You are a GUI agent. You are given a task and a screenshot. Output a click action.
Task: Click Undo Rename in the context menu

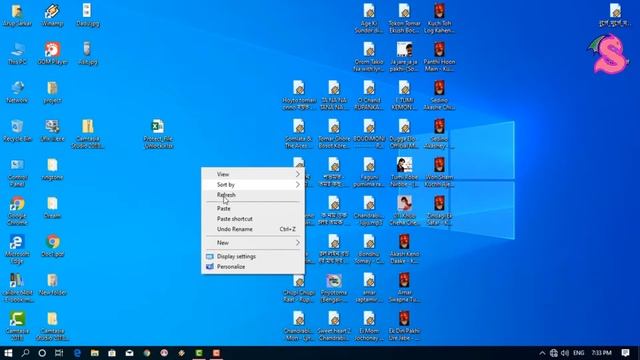point(253,229)
